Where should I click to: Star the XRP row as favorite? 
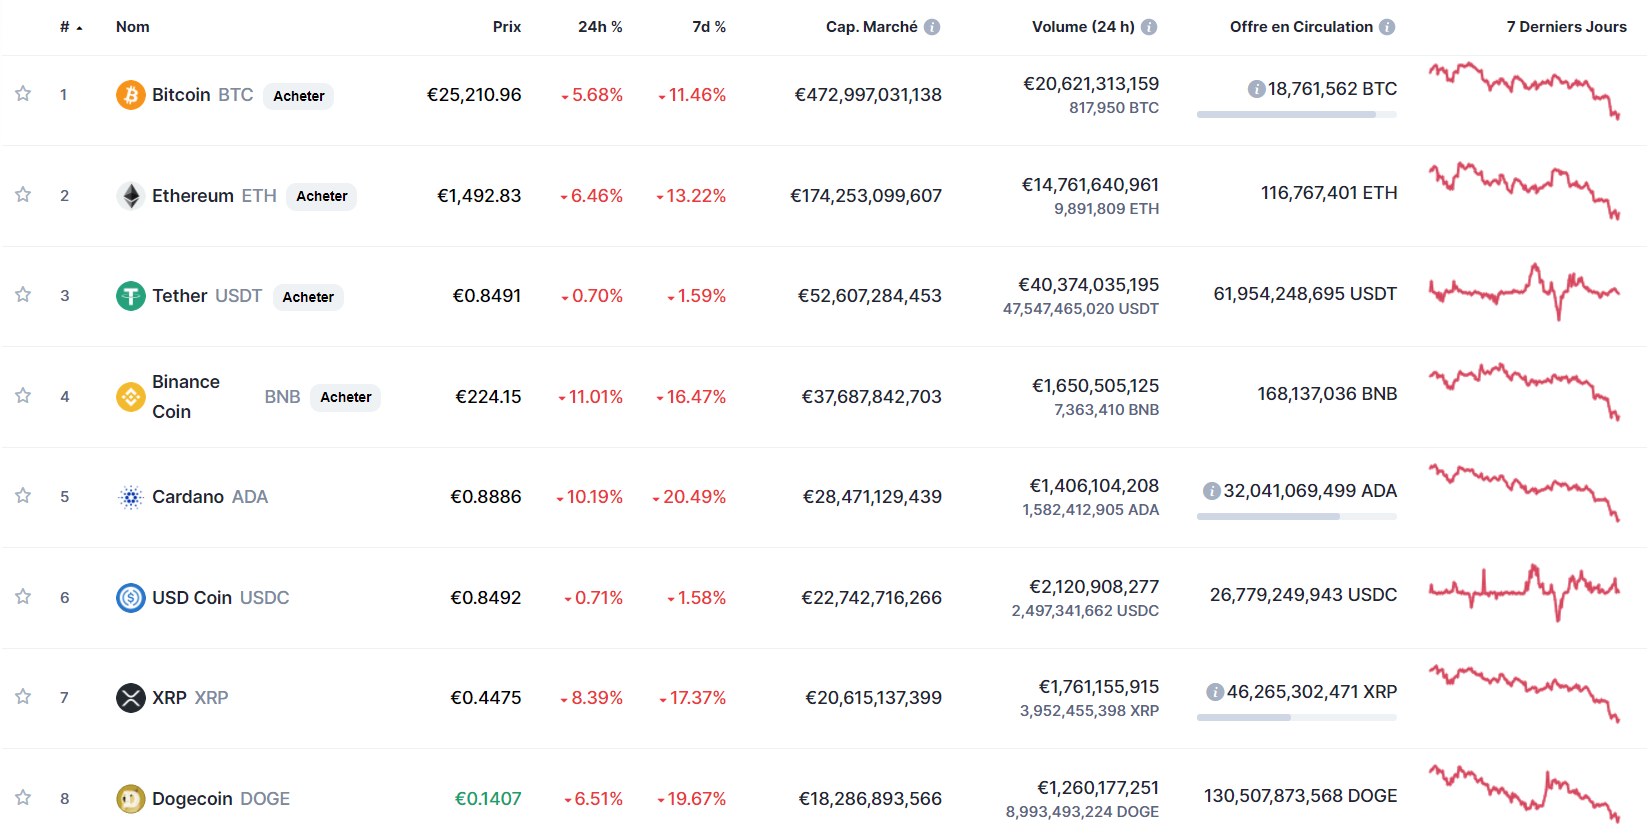pyautogui.click(x=23, y=697)
